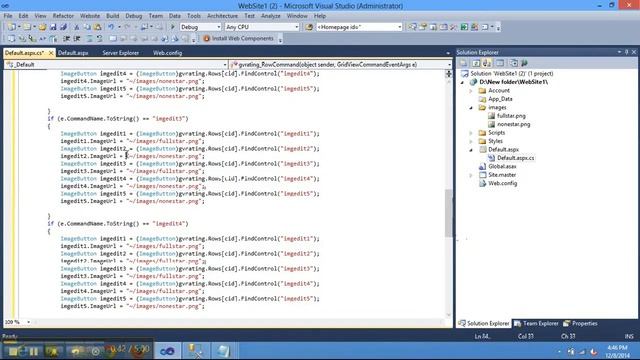Click the Open File folder icon

click(x=42, y=27)
